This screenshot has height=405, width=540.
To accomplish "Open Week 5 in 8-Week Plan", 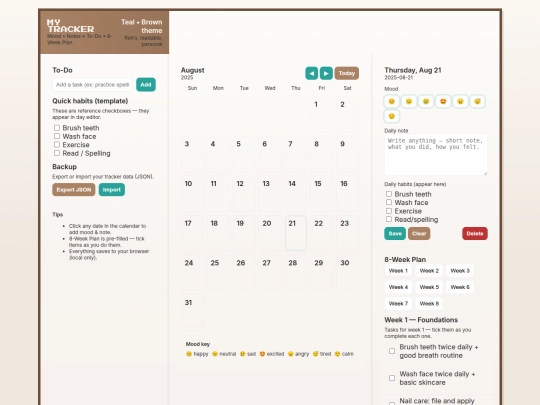I will (429, 287).
